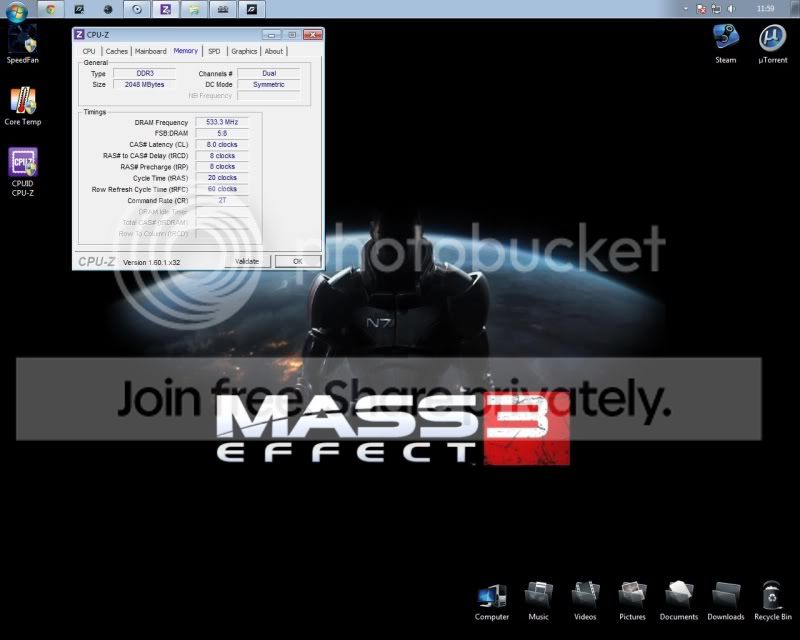
Task: Open the Core Temp desktop shortcut
Action: [x=22, y=106]
